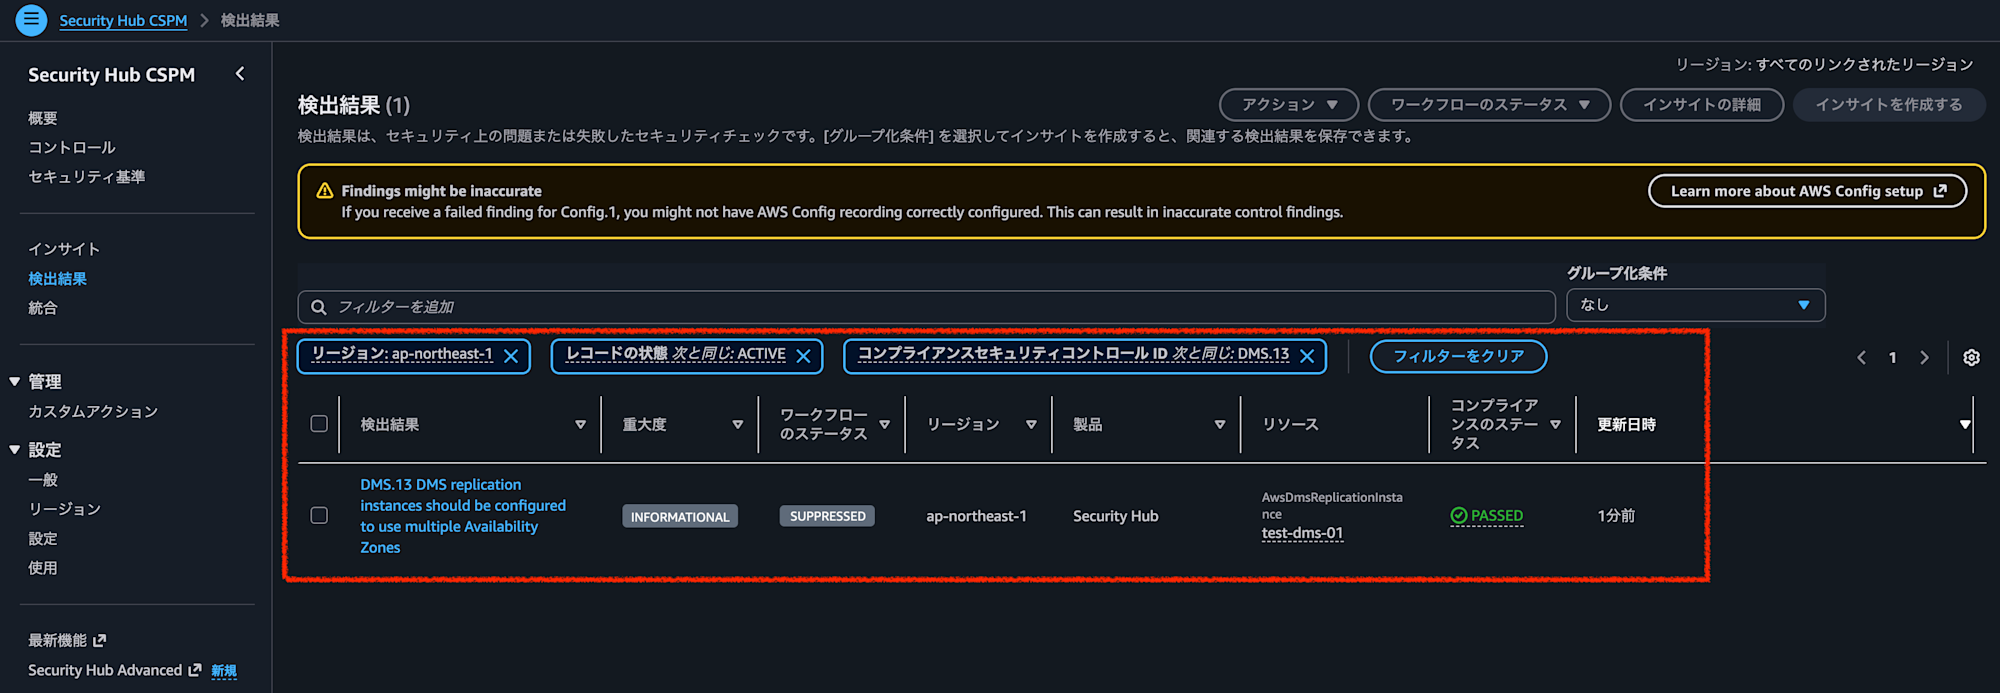Open table preferences gear icon
The image size is (2000, 693).
(x=1971, y=357)
